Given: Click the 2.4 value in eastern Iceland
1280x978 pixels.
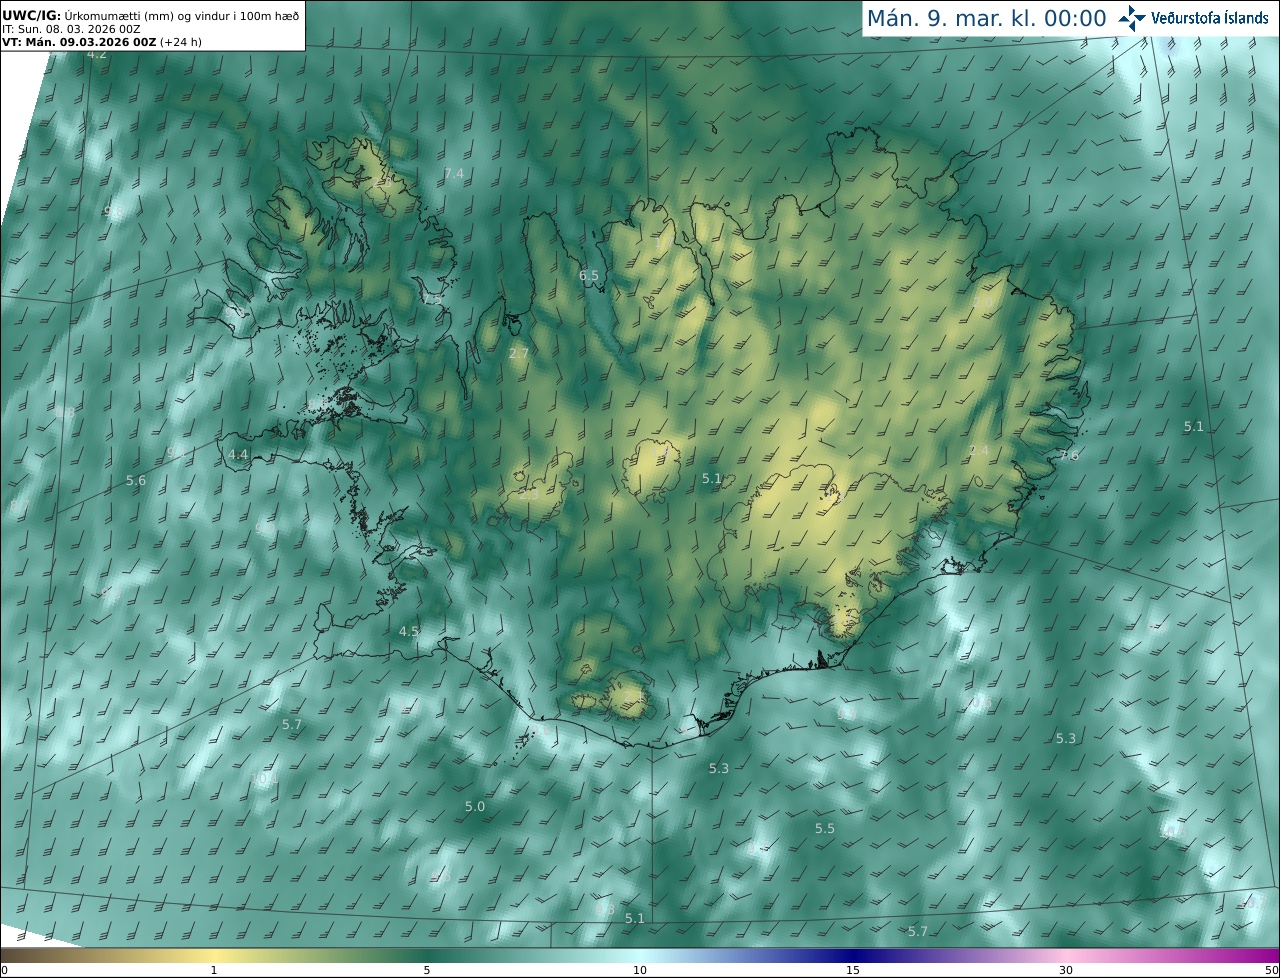Looking at the screenshot, I should click(x=979, y=451).
